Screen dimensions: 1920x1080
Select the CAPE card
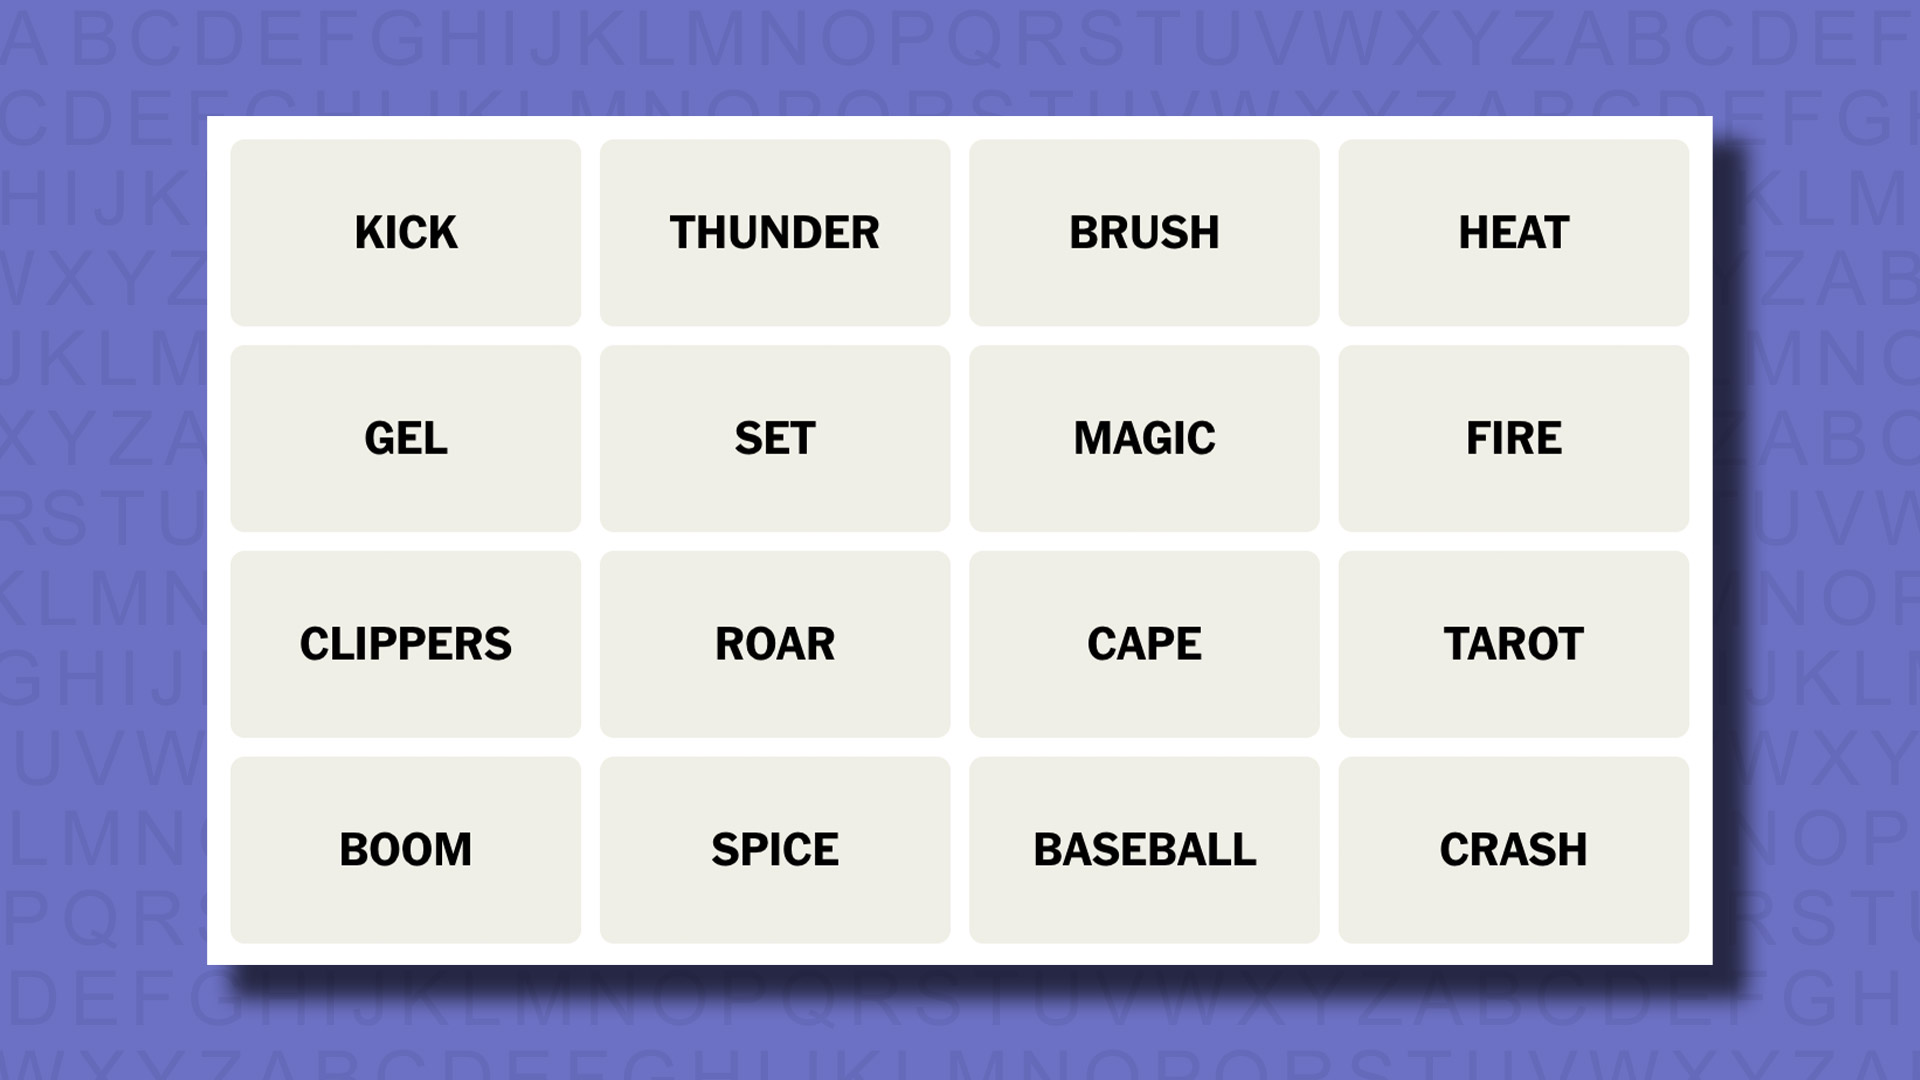click(1143, 642)
